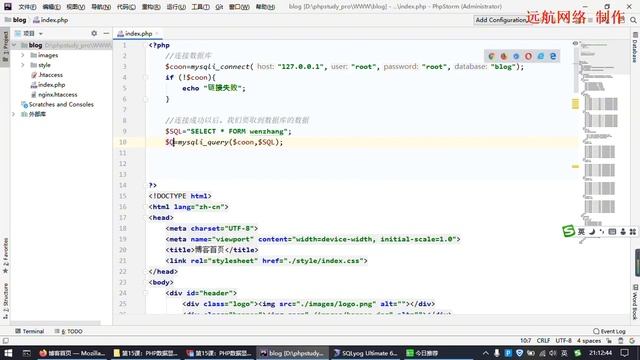This screenshot has width=640, height=360.
Task: Expand the external libraries node below Scratches
Action: click(x=13, y=114)
